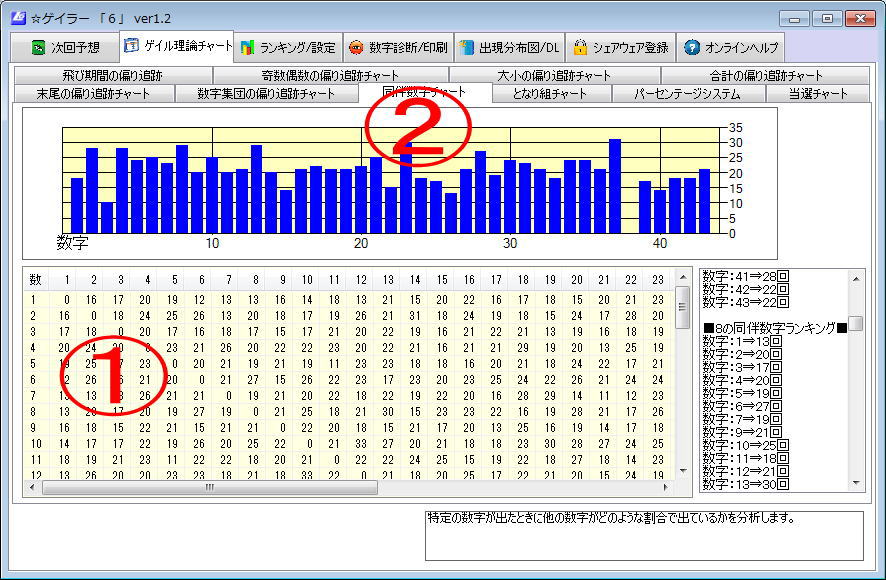Open the パーセンテージシステム tab
Image resolution: width=886 pixels, height=580 pixels.
point(688,94)
